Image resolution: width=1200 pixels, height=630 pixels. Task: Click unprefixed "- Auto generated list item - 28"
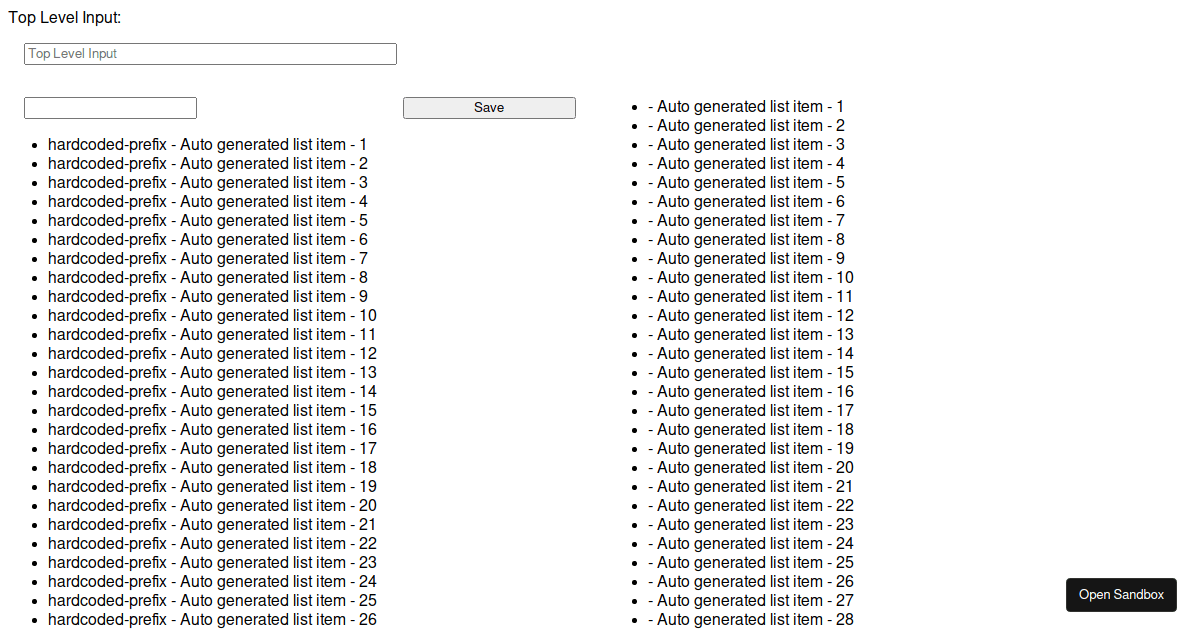click(x=751, y=620)
